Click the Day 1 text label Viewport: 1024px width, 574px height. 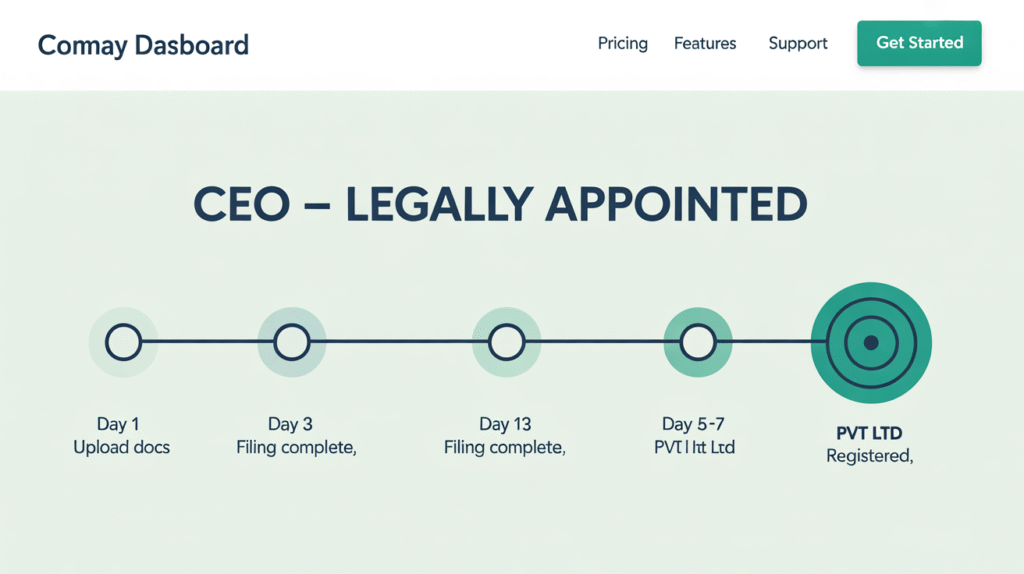pyautogui.click(x=118, y=424)
